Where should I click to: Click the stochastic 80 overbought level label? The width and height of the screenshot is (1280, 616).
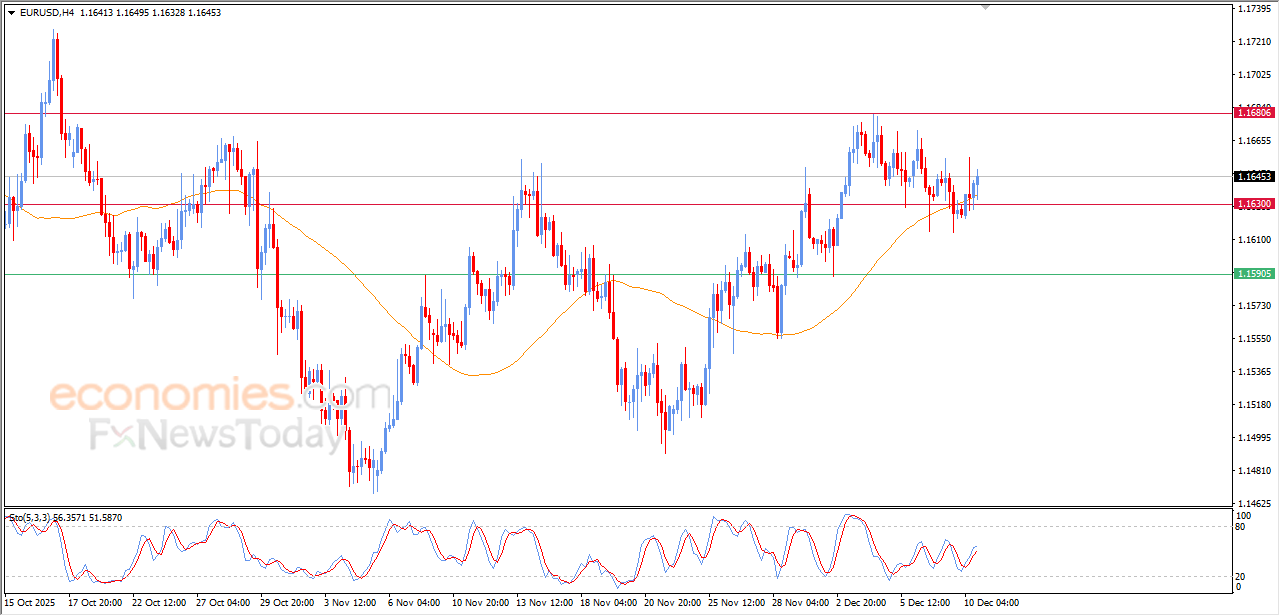pyautogui.click(x=1240, y=524)
